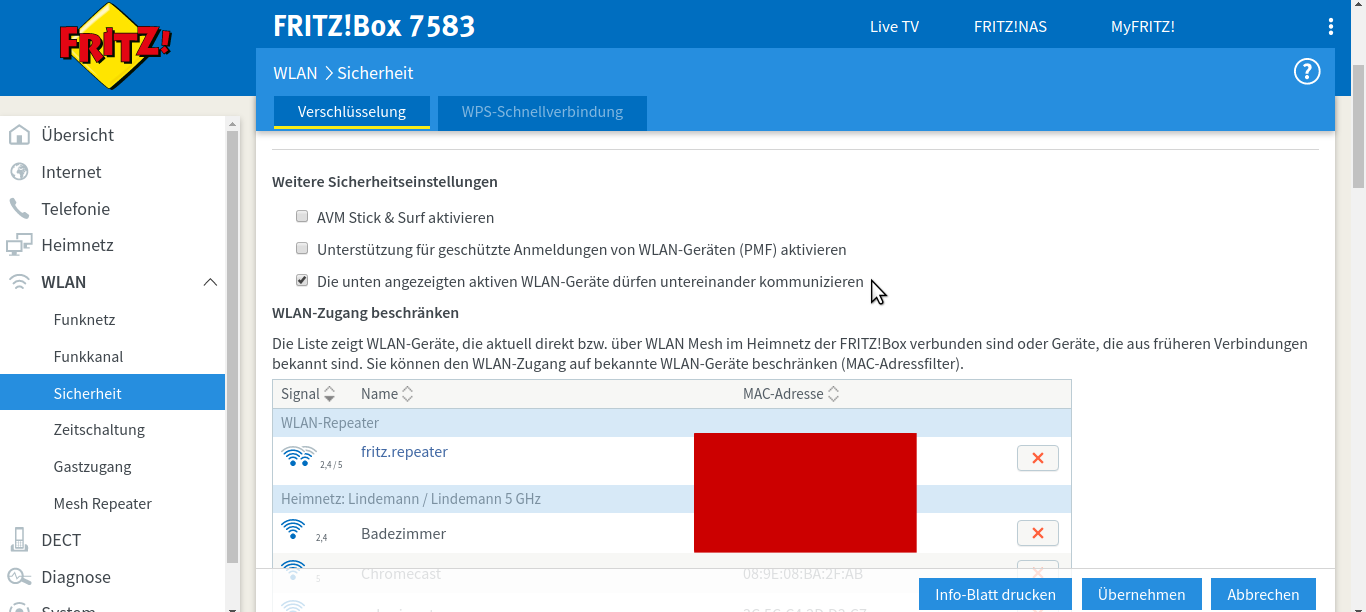This screenshot has height=612, width=1366.
Task: Open the three-dot menu in the header
Action: click(1330, 27)
